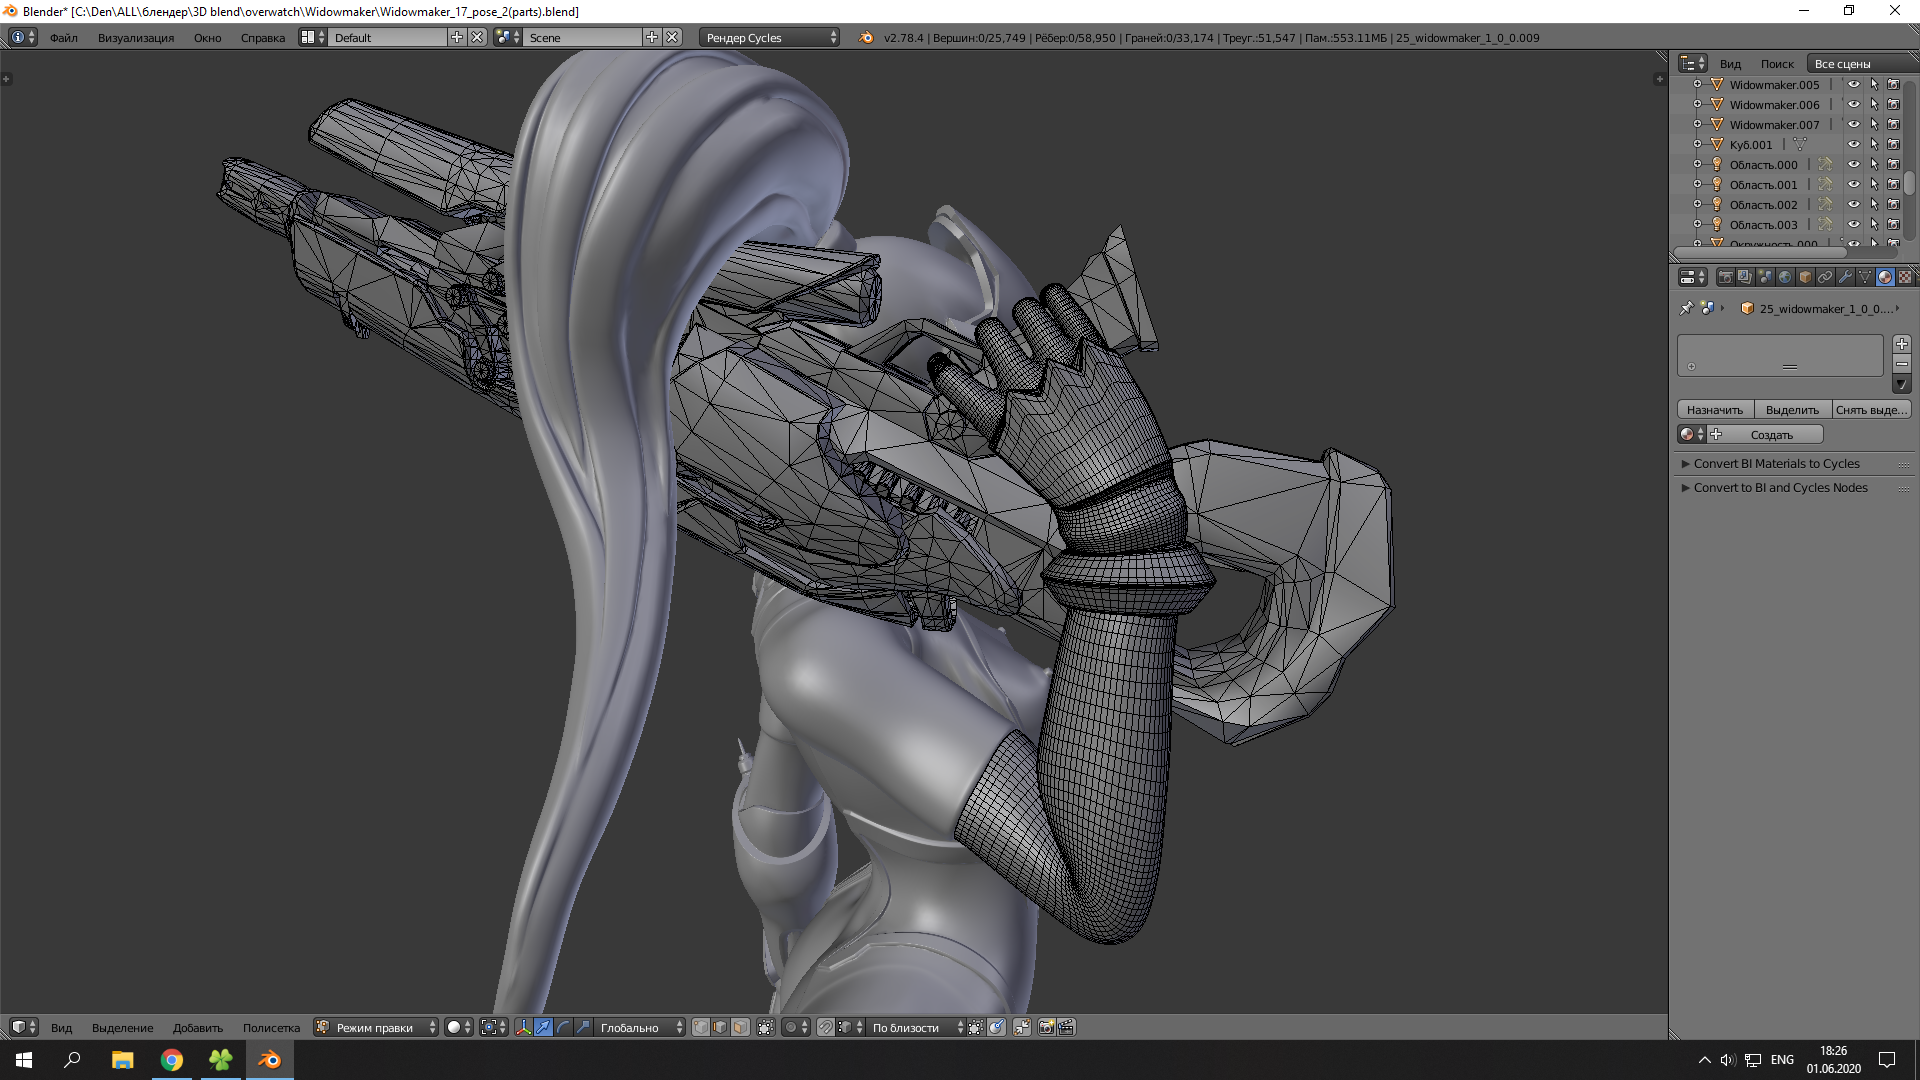Click the Создать new material button

(1770, 435)
